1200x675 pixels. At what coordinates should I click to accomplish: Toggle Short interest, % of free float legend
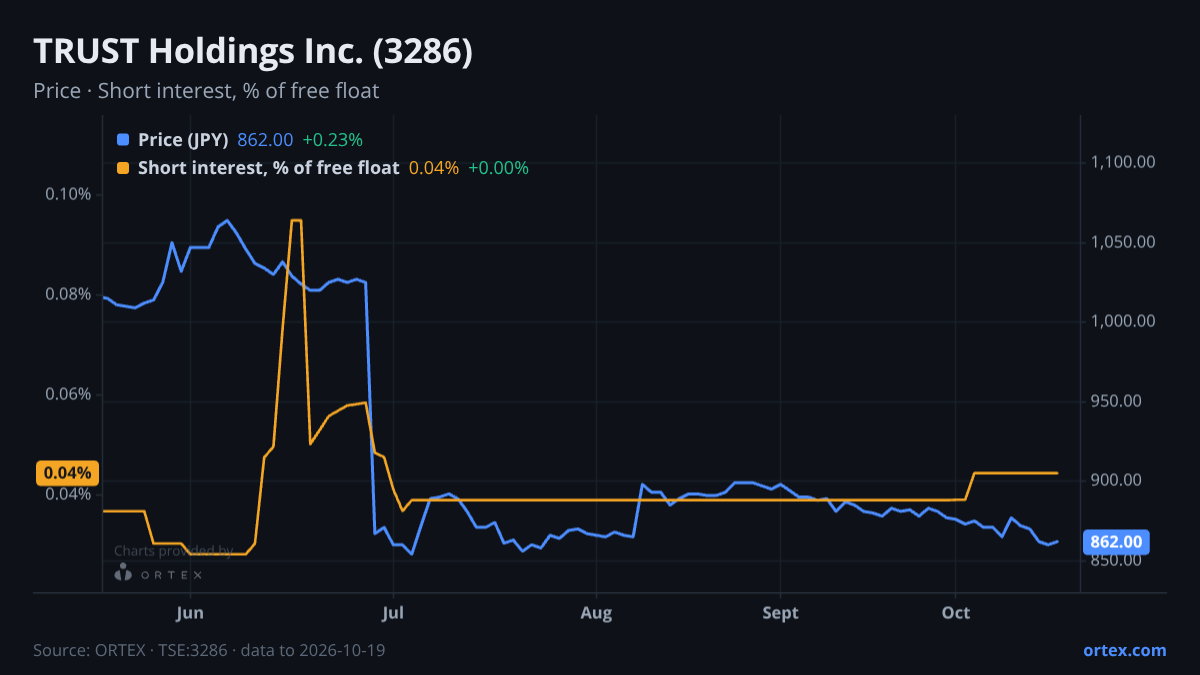(268, 168)
